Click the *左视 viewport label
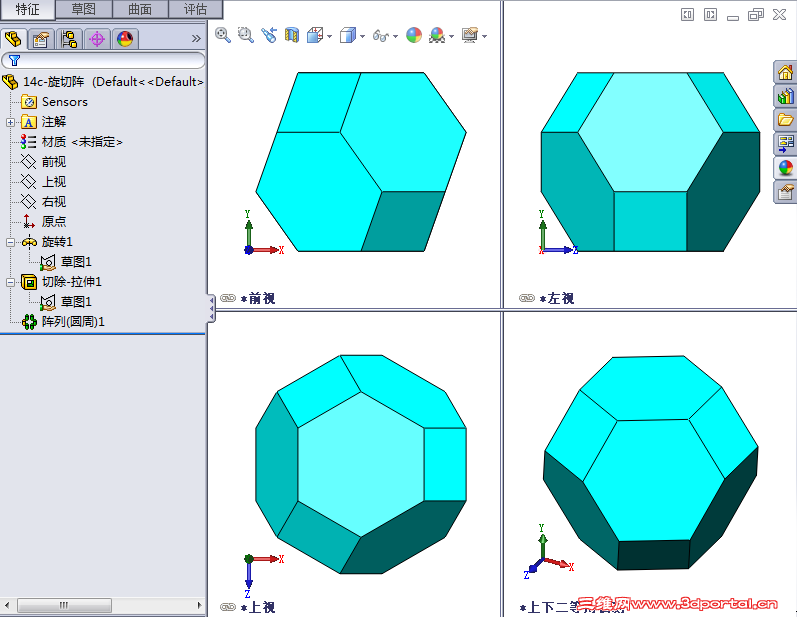Image resolution: width=797 pixels, height=617 pixels. [x=557, y=298]
